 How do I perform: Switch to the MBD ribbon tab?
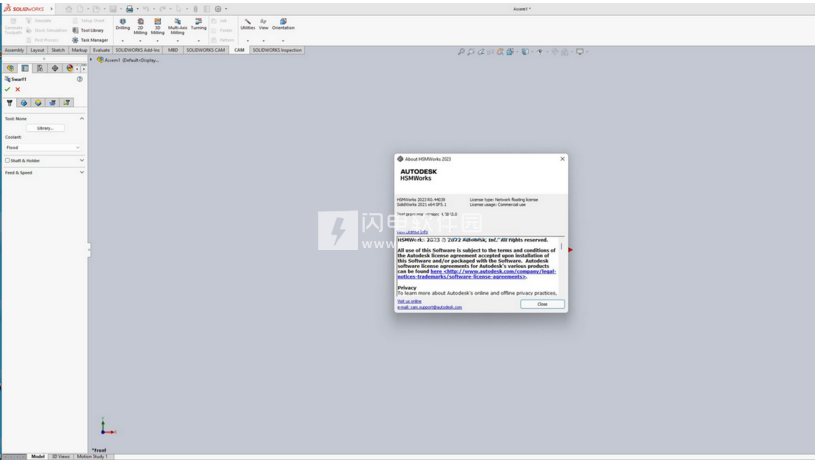coord(173,50)
